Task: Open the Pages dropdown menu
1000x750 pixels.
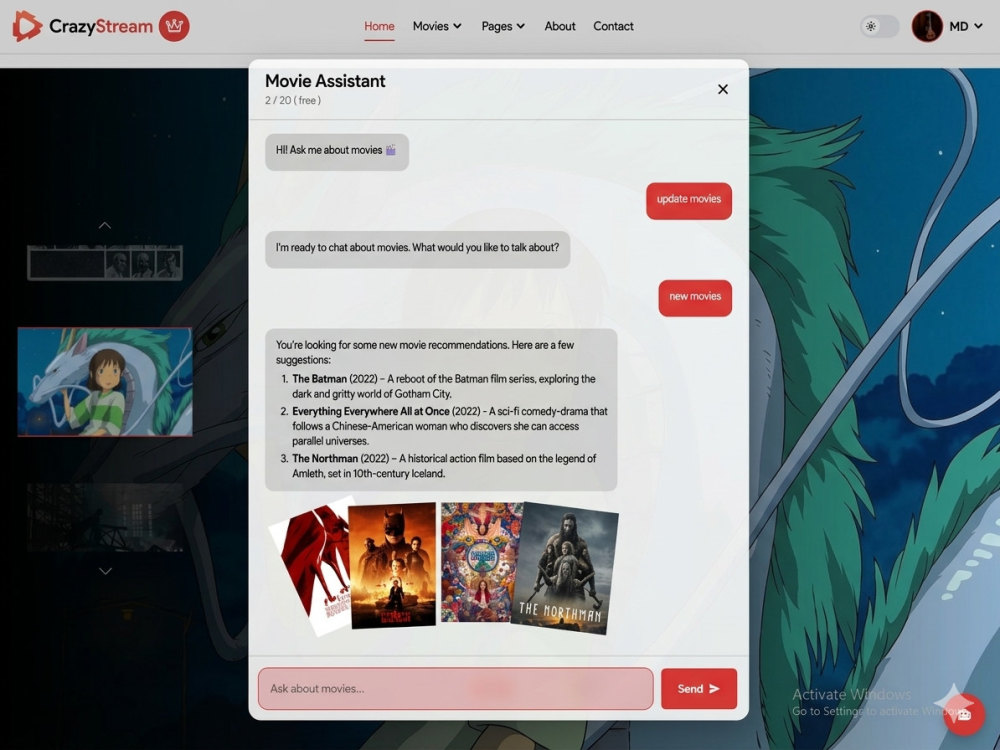Action: 503,26
